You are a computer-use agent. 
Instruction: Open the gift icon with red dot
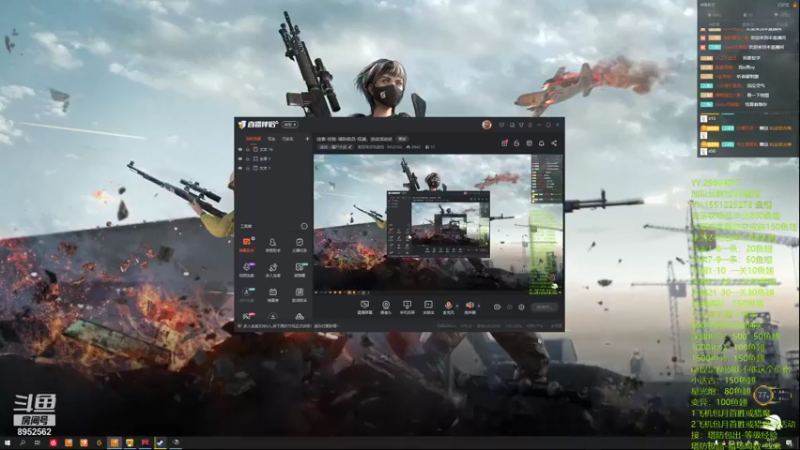[505, 143]
